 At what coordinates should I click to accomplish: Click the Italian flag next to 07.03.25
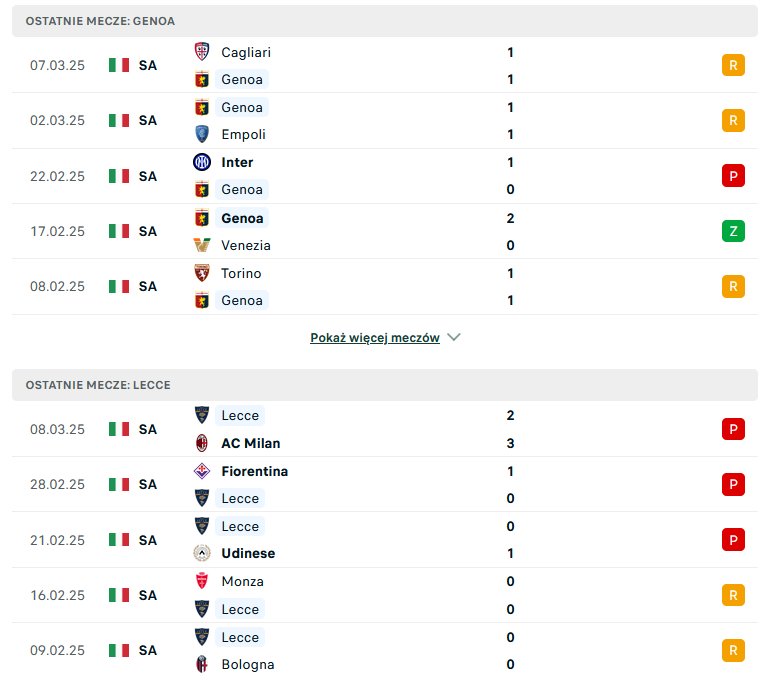[119, 65]
